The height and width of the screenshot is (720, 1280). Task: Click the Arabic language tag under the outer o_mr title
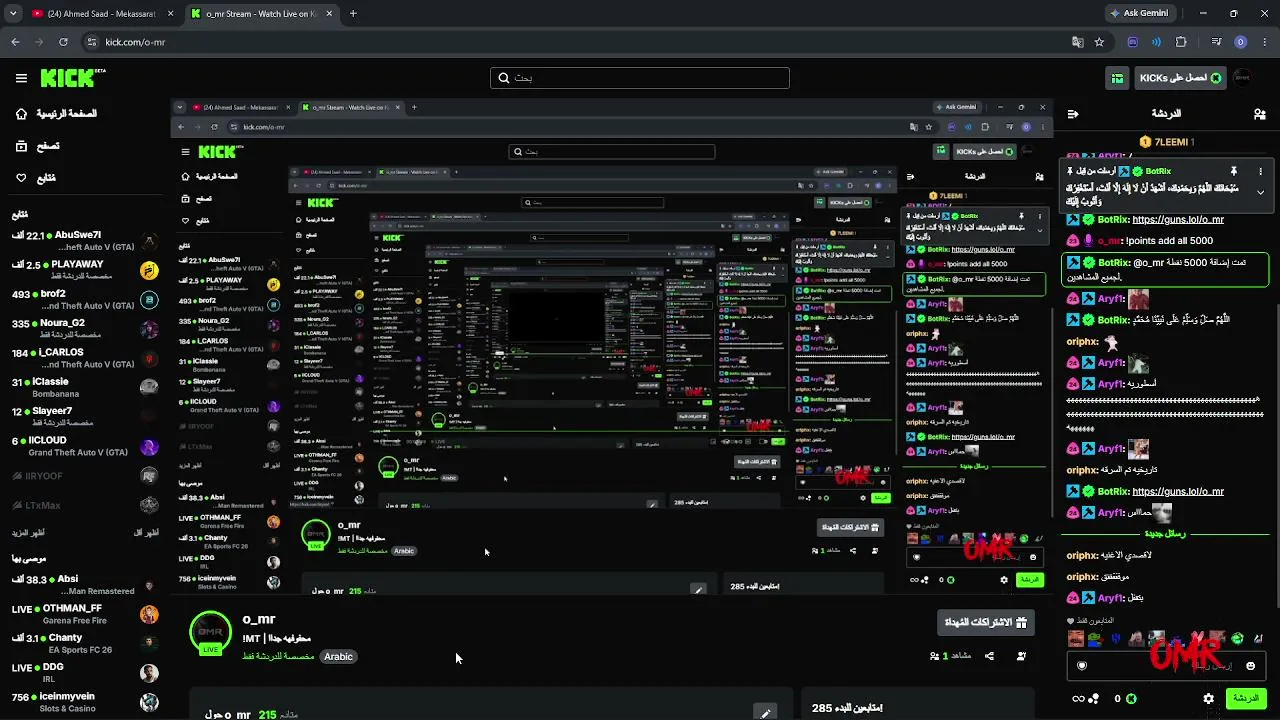tap(338, 656)
